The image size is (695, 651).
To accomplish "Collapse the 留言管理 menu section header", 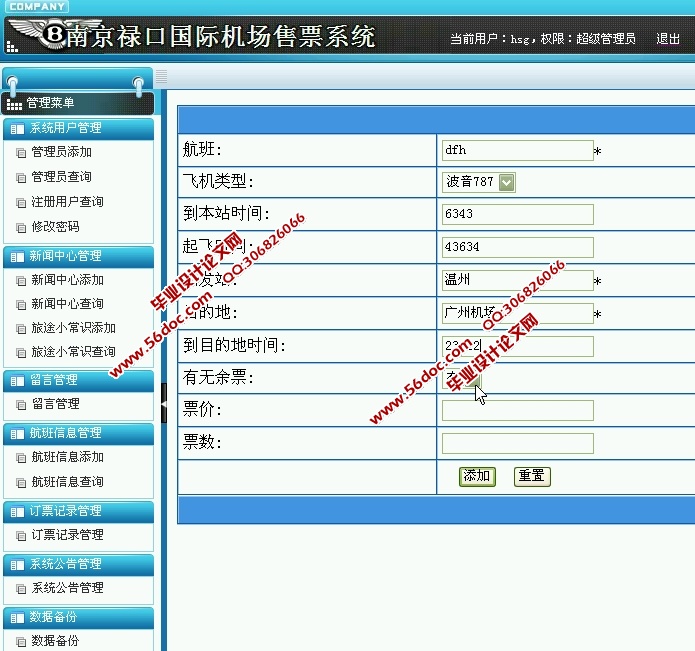I will tap(78, 381).
